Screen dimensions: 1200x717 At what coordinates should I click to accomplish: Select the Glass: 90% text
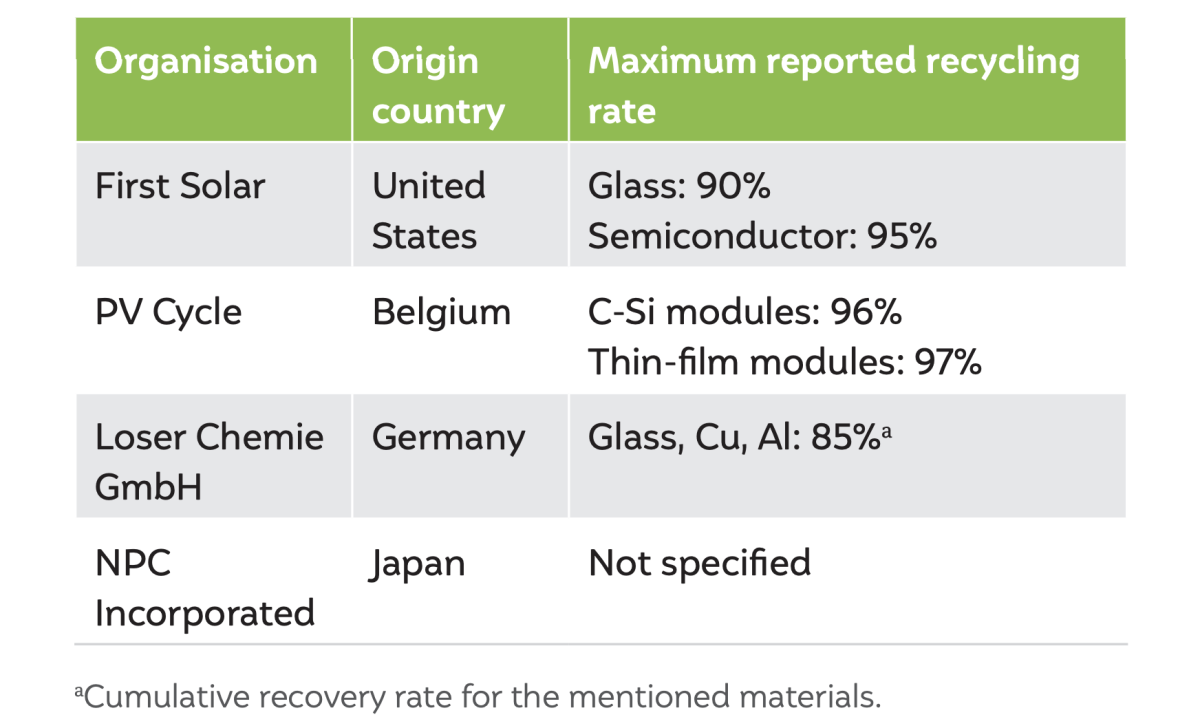click(679, 186)
